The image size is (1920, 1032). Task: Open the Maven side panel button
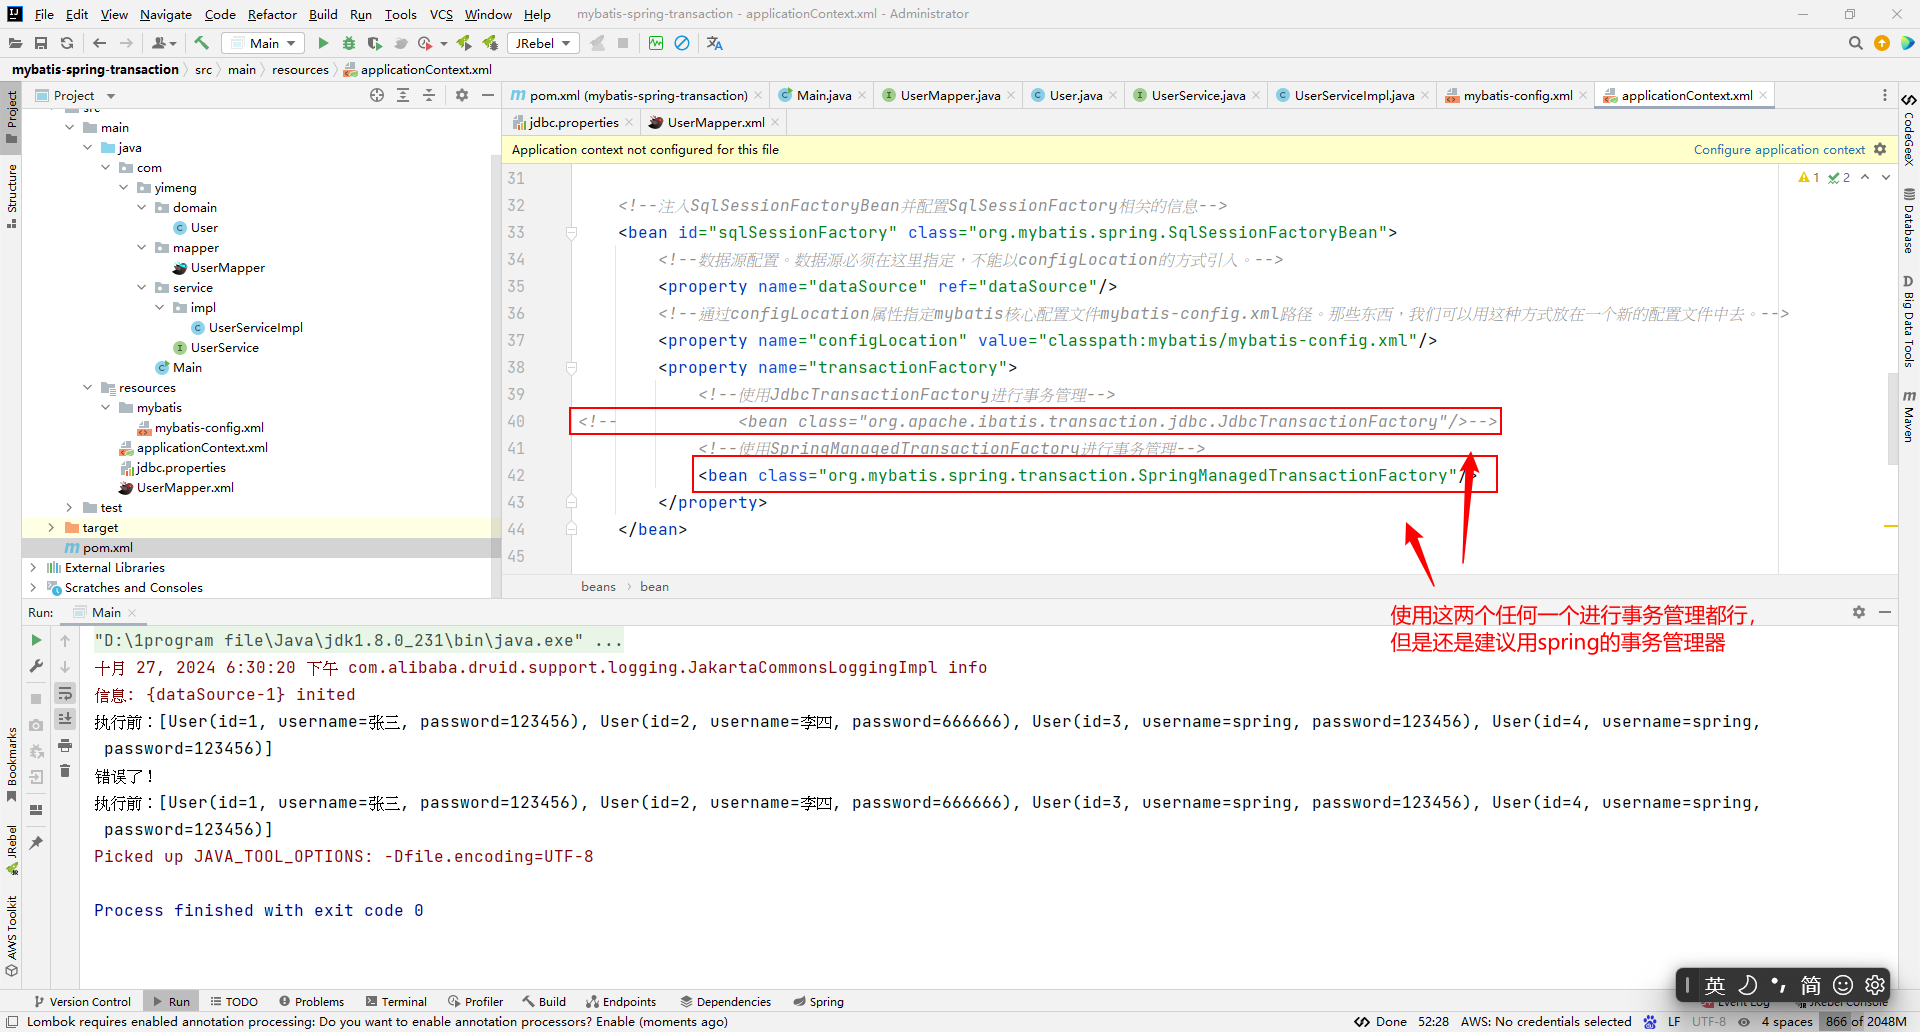(1908, 416)
